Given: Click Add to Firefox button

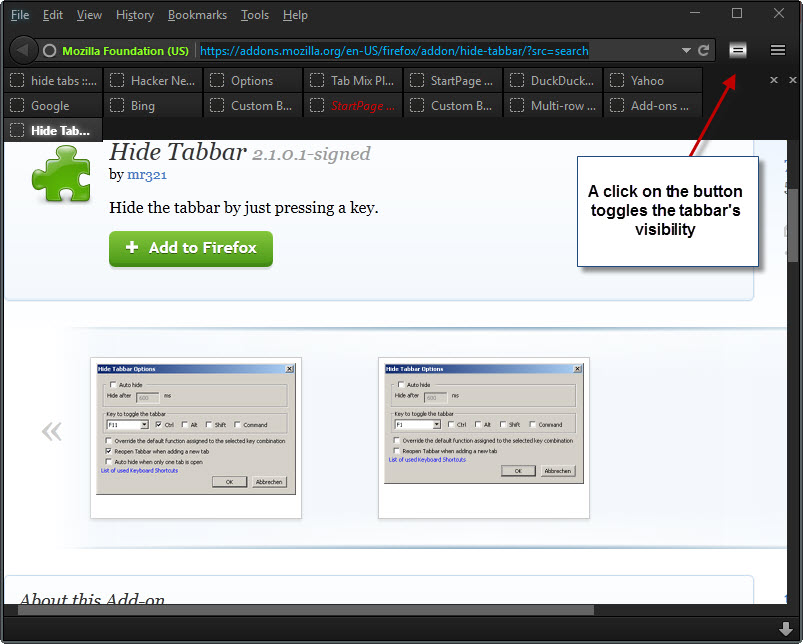Looking at the screenshot, I should pyautogui.click(x=191, y=248).
